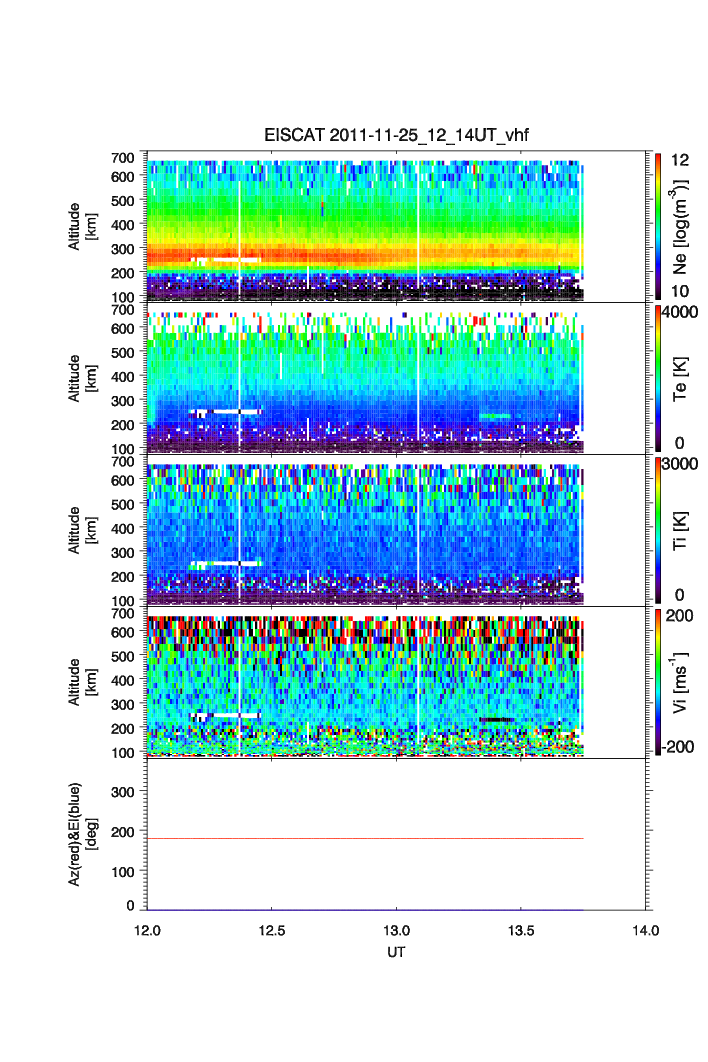Click the black horizontal streak in the Vi panel
The width and height of the screenshot is (708, 1062).
497,719
